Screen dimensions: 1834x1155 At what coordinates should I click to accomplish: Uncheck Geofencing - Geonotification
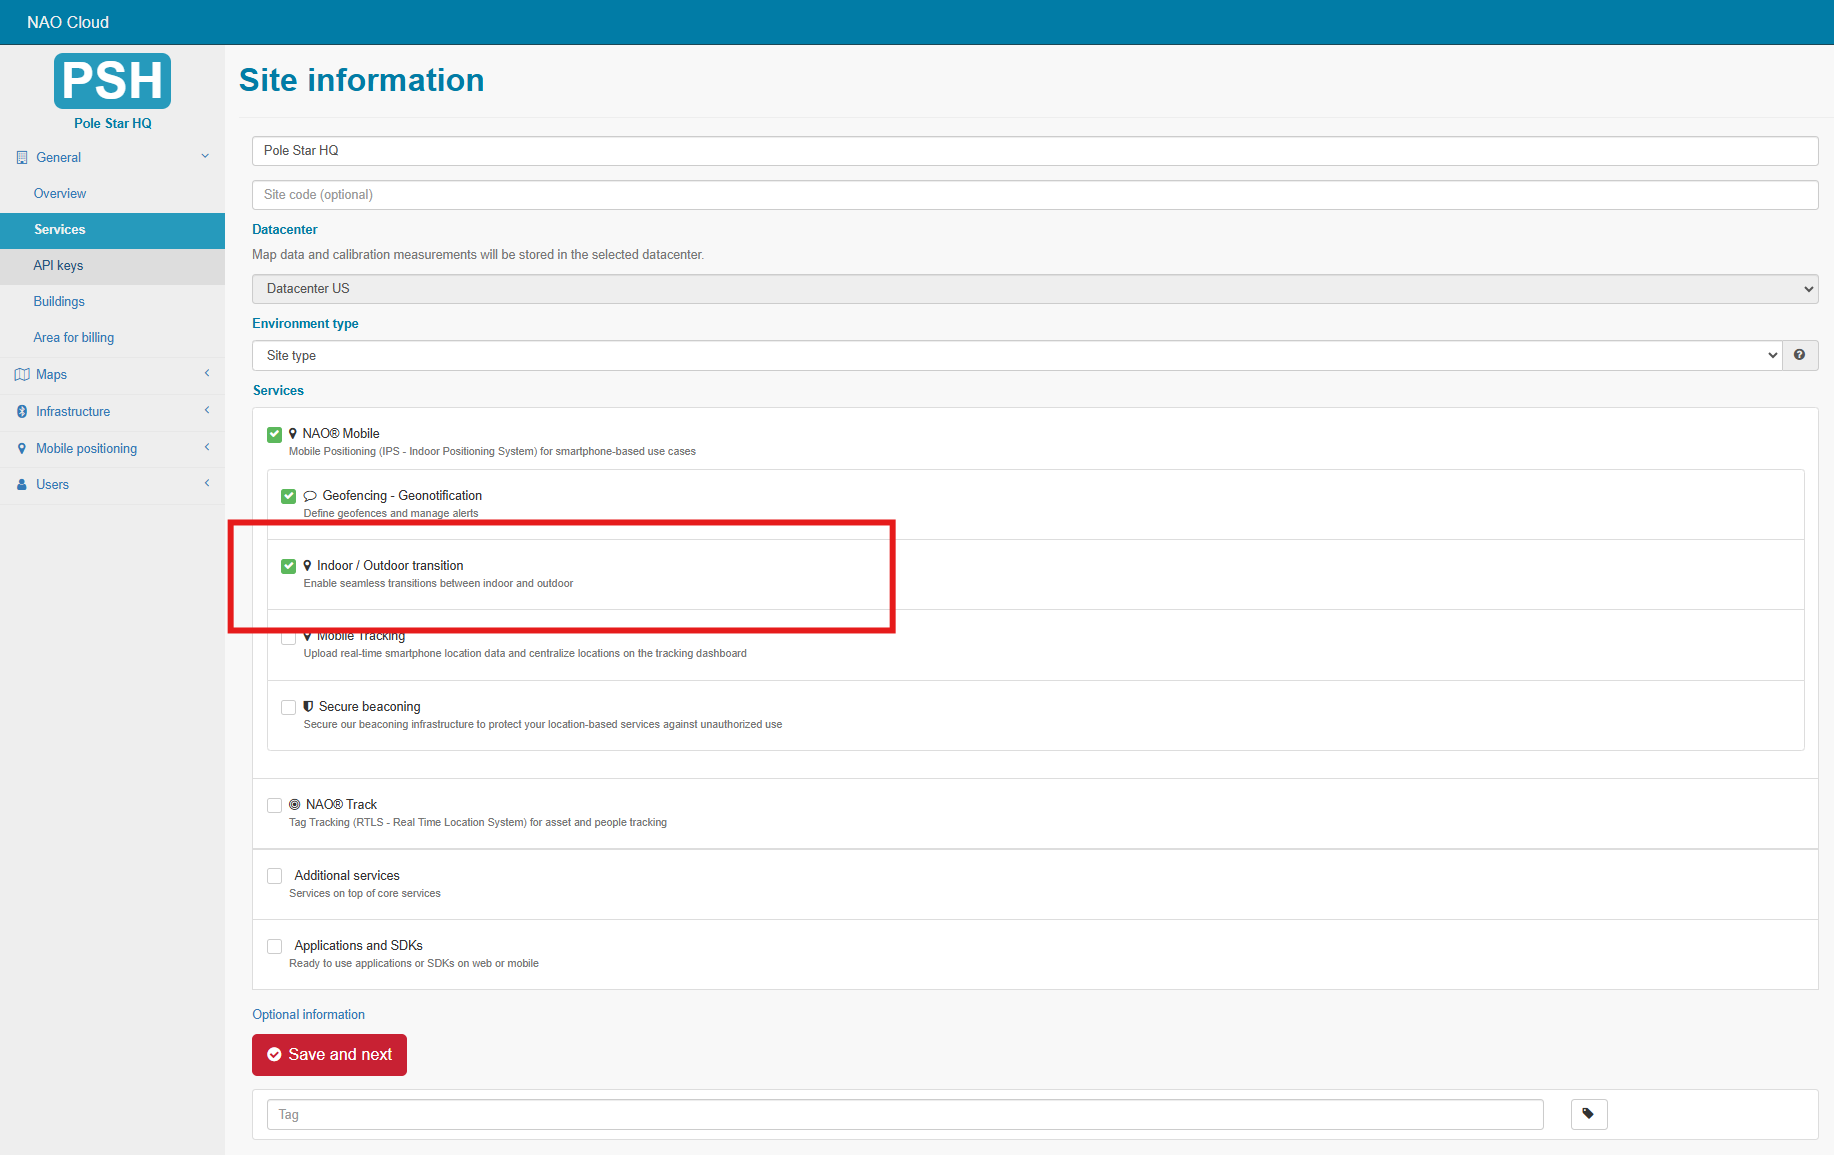coord(289,496)
